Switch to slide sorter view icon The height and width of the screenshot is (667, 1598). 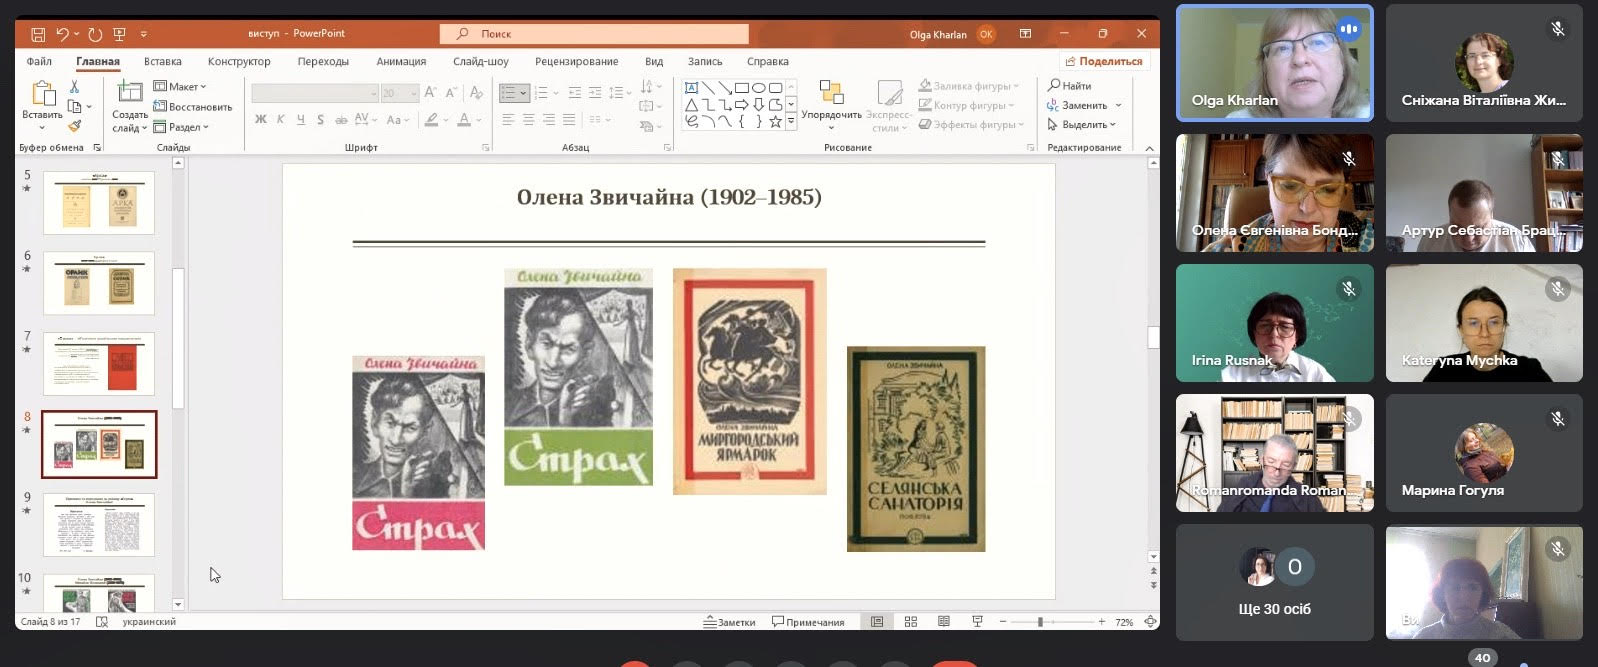pyautogui.click(x=910, y=622)
